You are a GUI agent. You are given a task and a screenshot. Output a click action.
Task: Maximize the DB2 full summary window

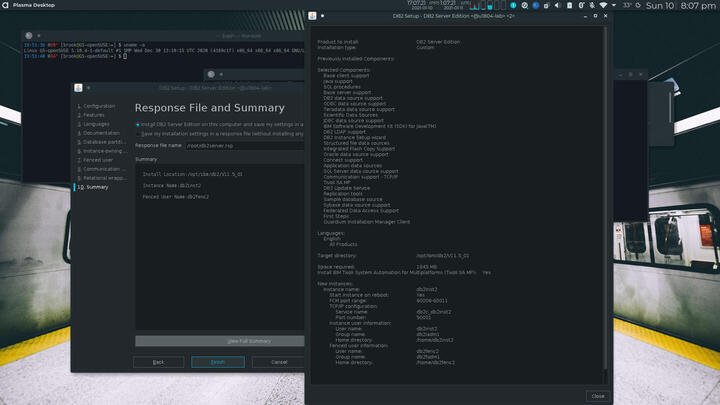pos(596,16)
